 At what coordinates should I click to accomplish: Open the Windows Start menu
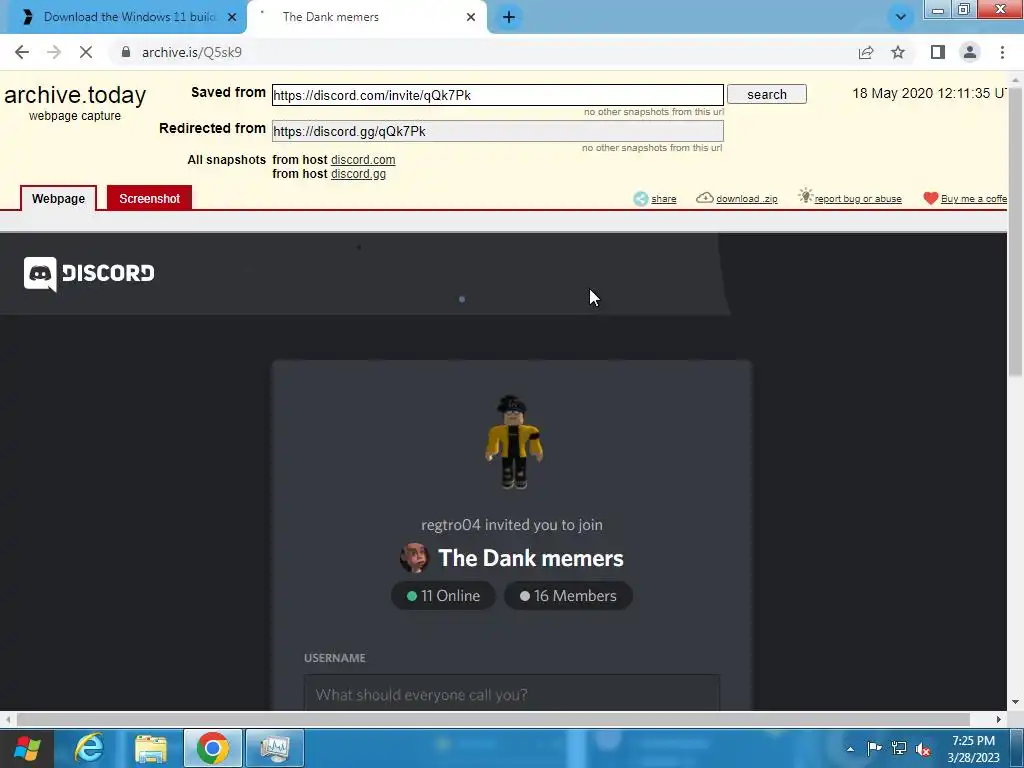(27, 748)
